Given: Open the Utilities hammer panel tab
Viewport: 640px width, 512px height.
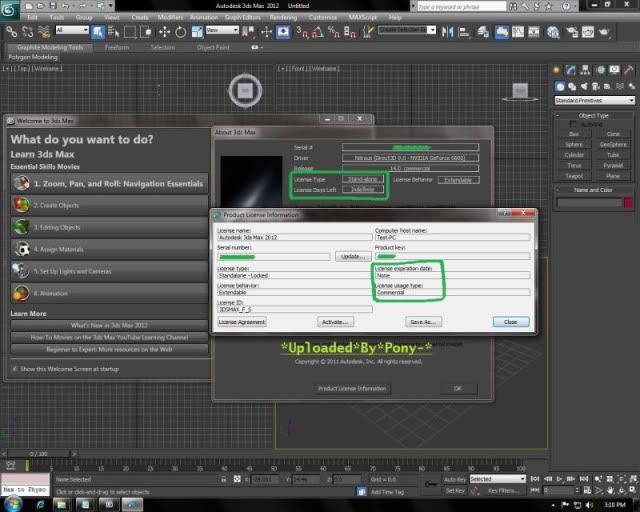Looking at the screenshot, I should 629,70.
